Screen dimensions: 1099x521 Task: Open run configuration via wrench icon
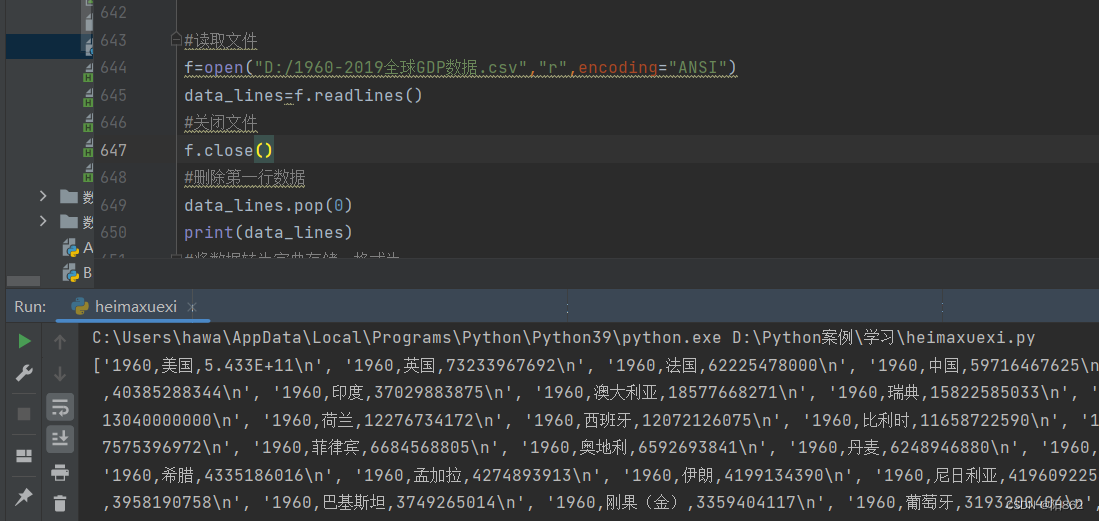tap(25, 372)
